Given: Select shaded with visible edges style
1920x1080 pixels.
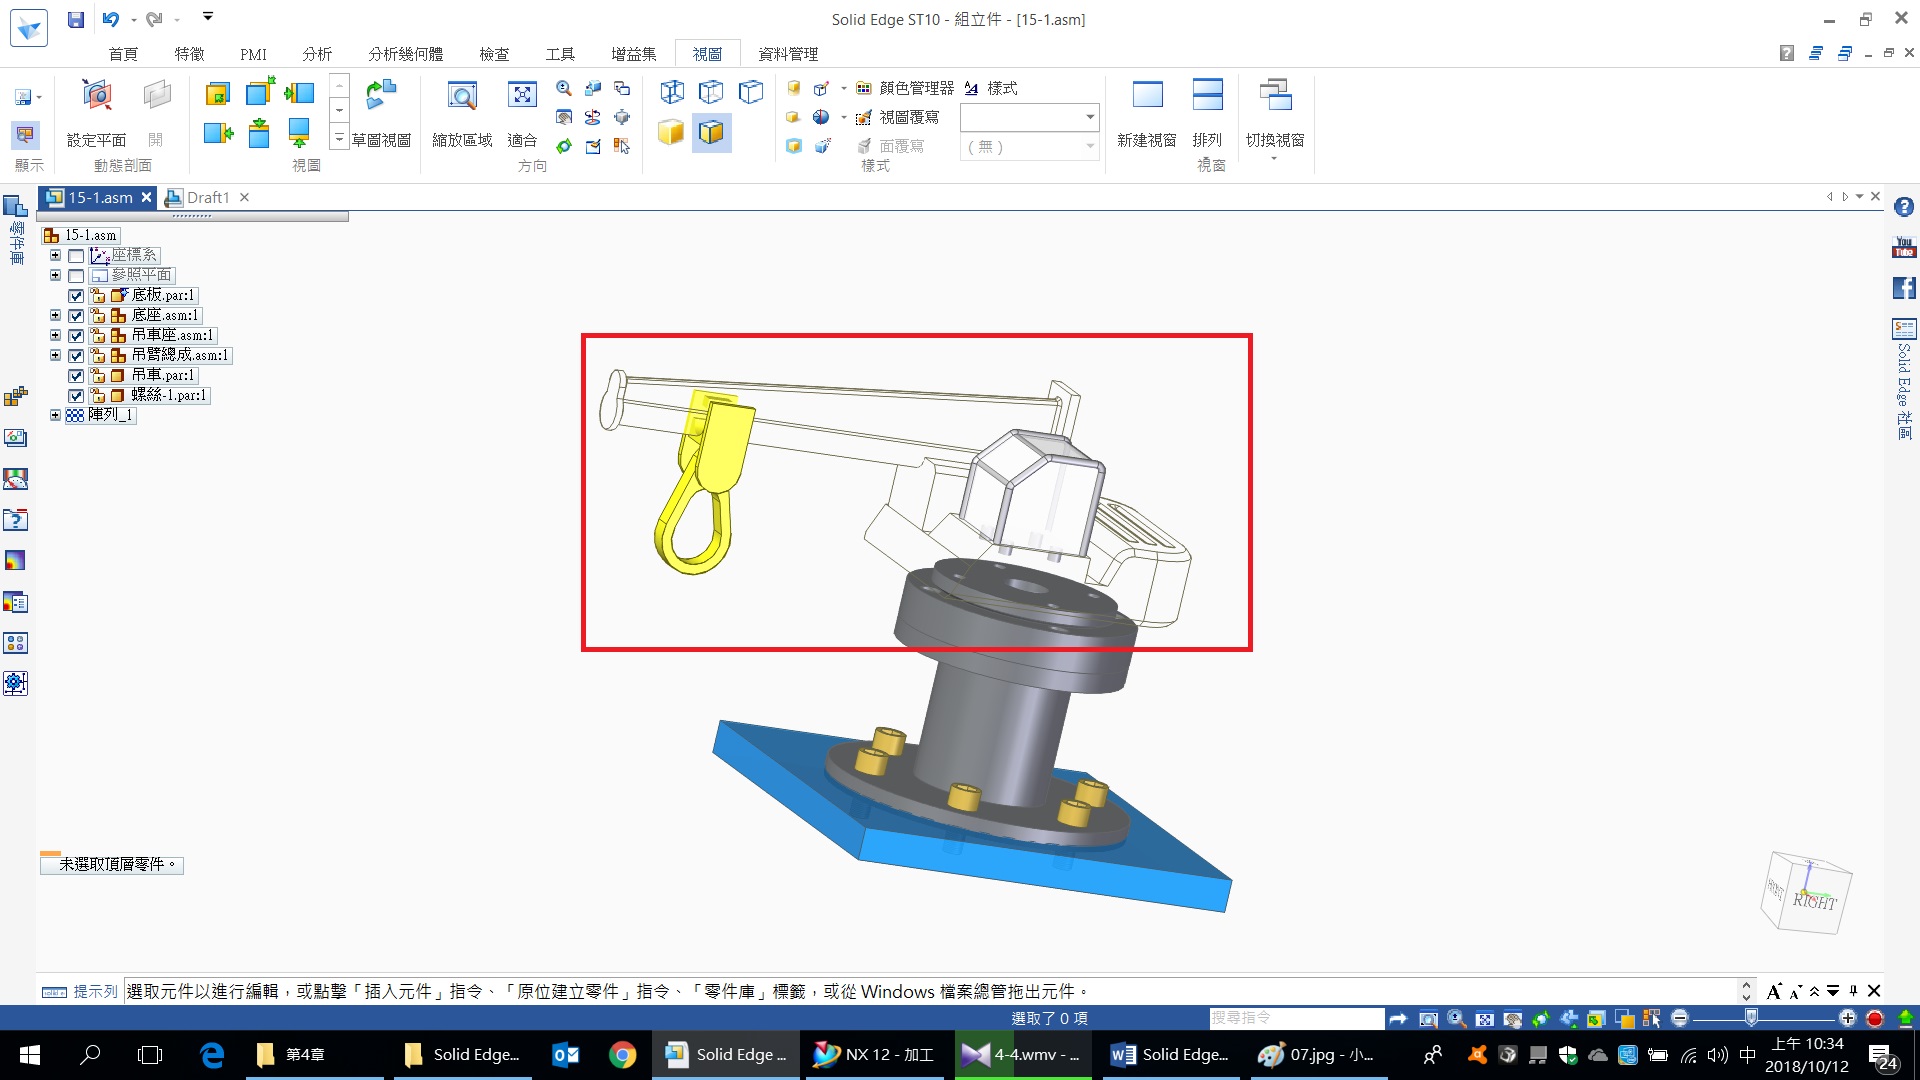Looking at the screenshot, I should (x=711, y=132).
